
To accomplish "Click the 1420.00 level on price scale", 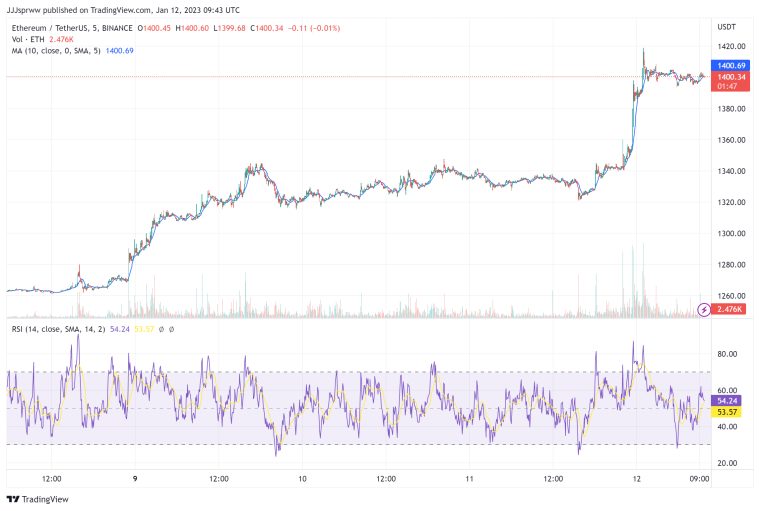I will [731, 47].
